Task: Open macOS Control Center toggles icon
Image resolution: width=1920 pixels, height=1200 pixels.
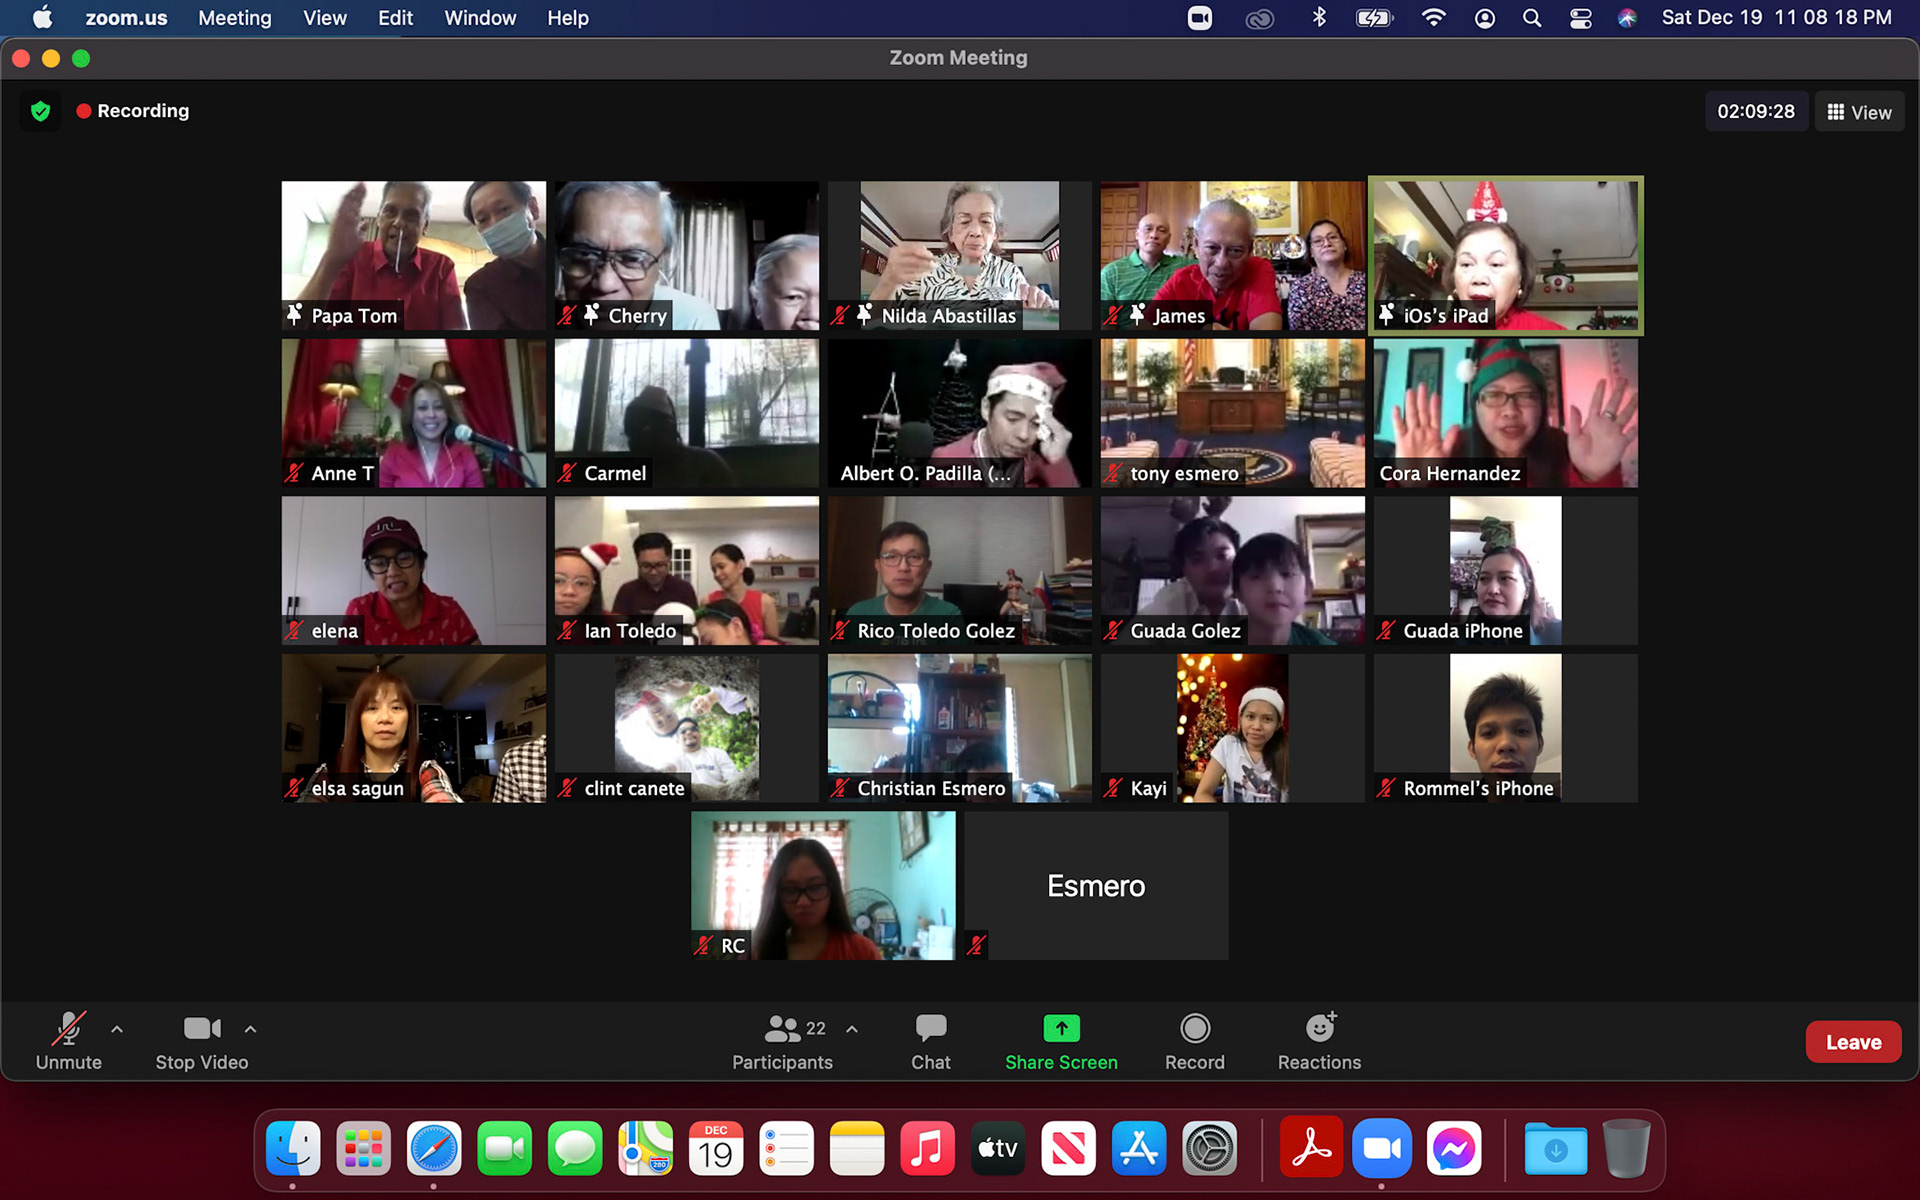Action: click(1580, 18)
